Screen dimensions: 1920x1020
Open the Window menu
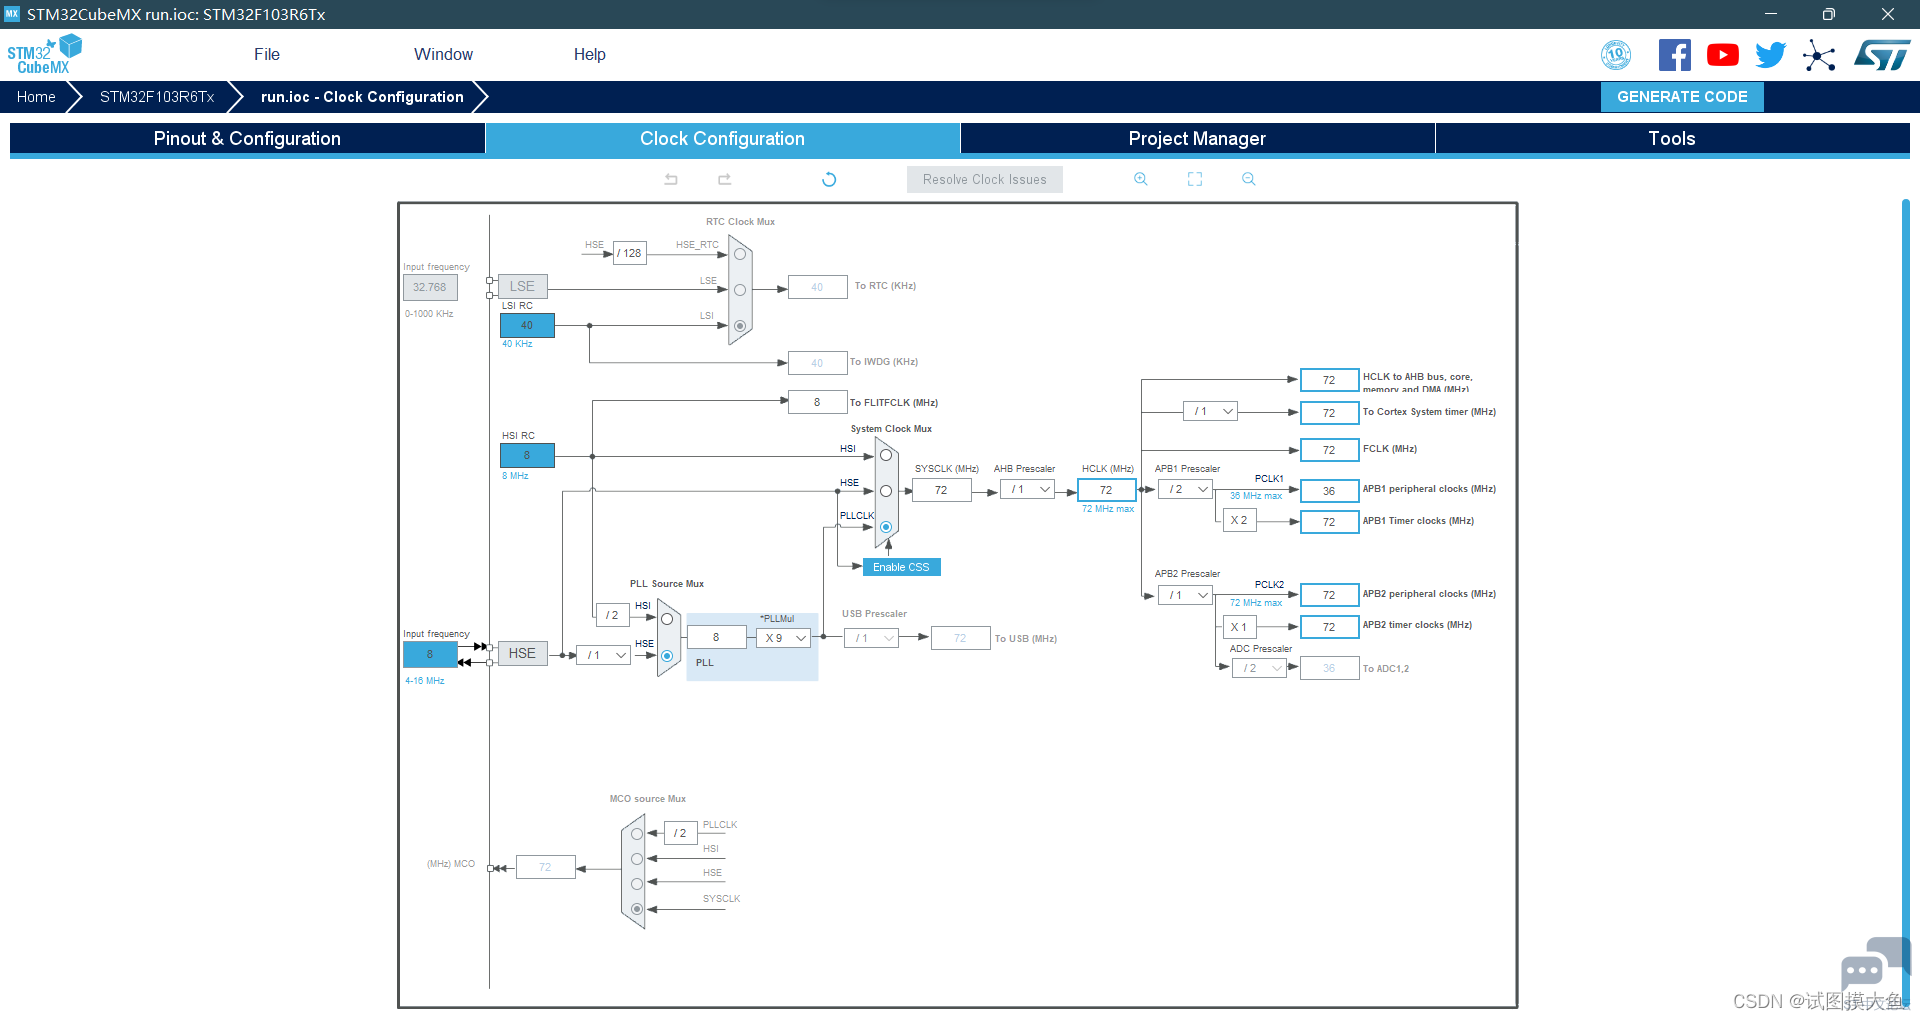444,54
